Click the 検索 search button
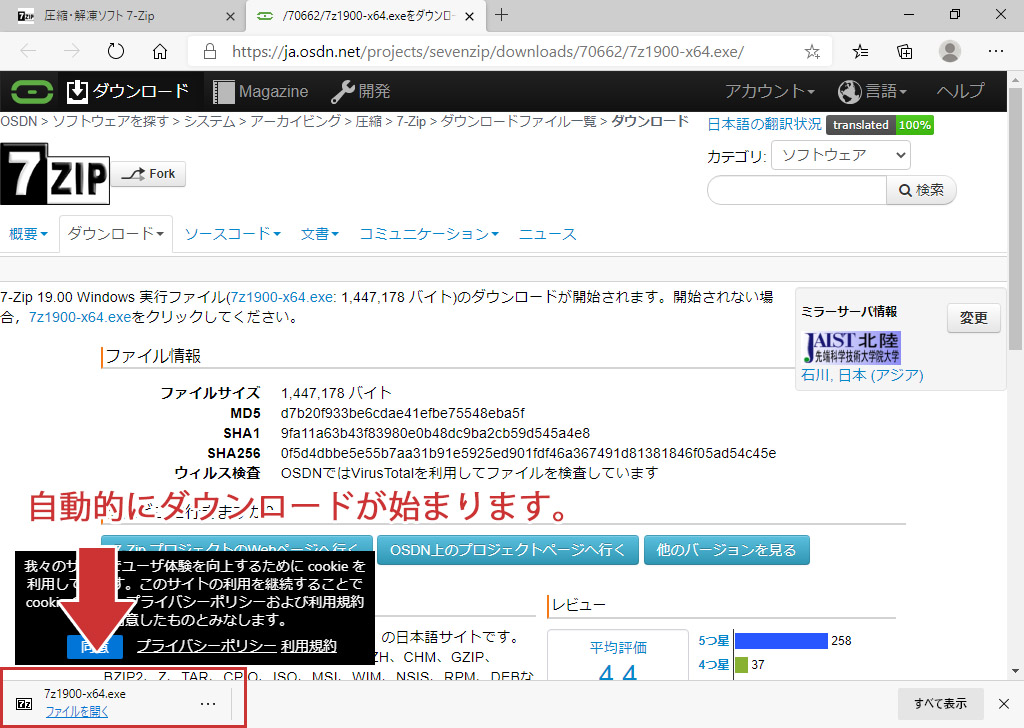The width and height of the screenshot is (1024, 728). click(921, 190)
